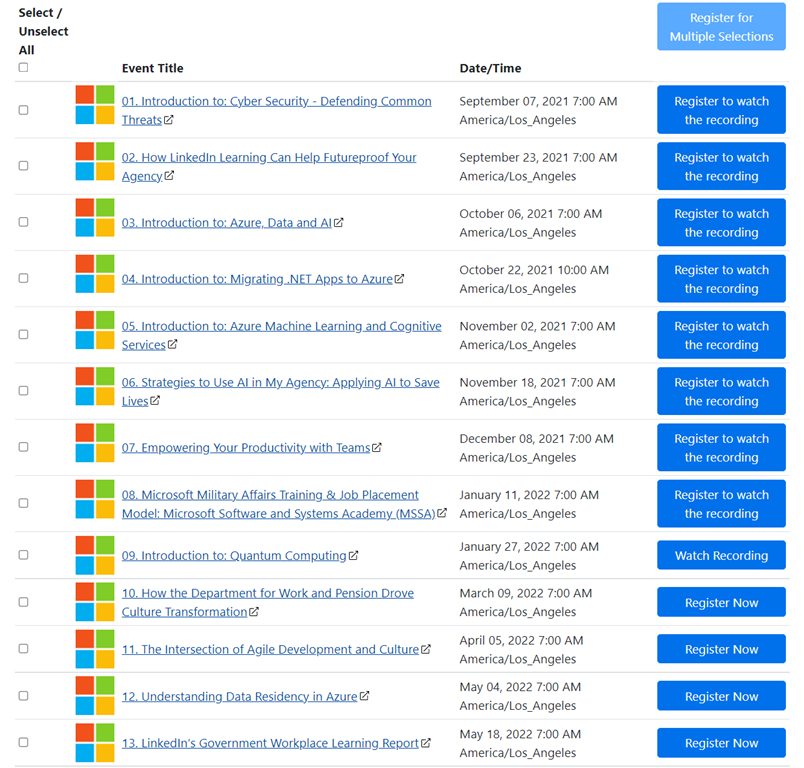The height and width of the screenshot is (768, 804).
Task: Check the box for LinkedIn's Government Workplace Report
Action: click(23, 743)
